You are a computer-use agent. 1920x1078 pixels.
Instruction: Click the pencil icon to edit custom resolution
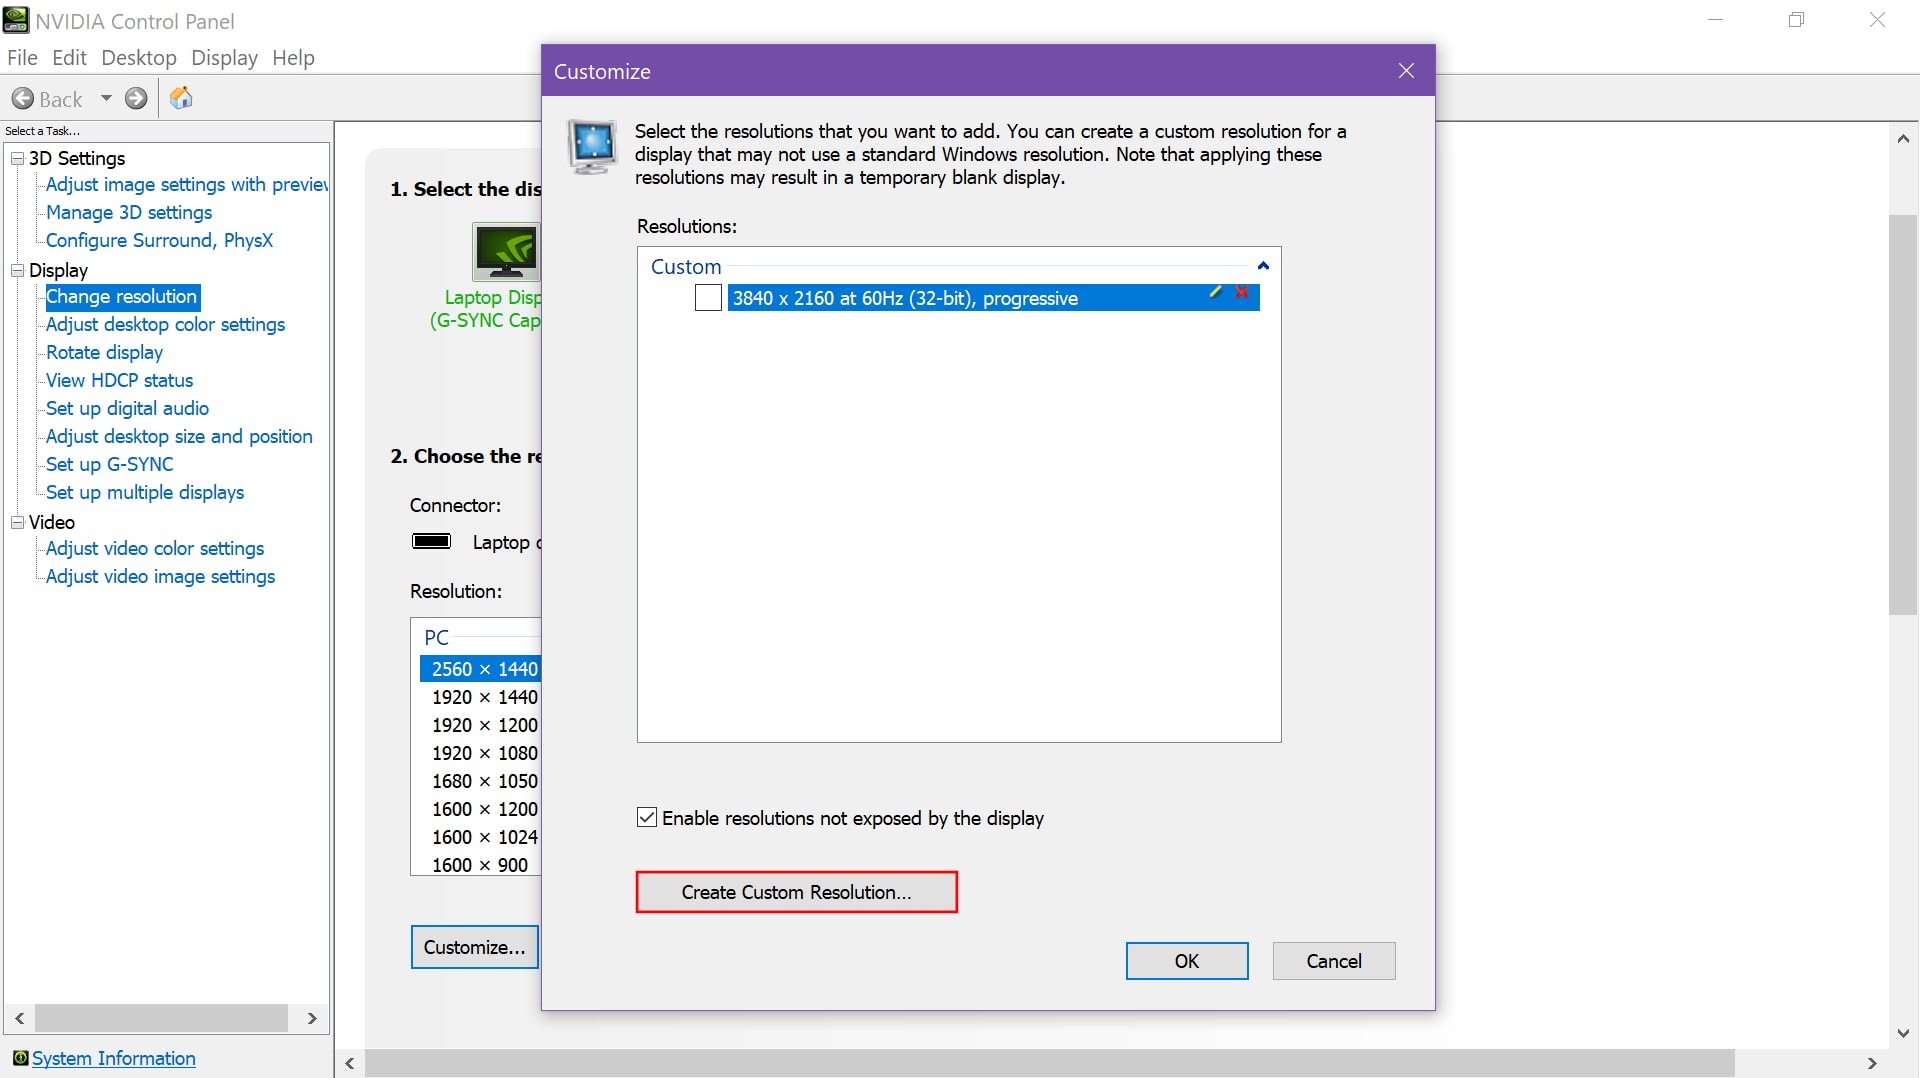coord(1215,292)
